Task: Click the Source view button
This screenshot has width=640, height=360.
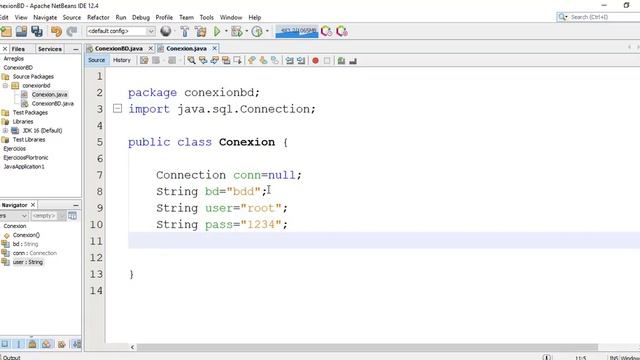Action: click(x=97, y=60)
